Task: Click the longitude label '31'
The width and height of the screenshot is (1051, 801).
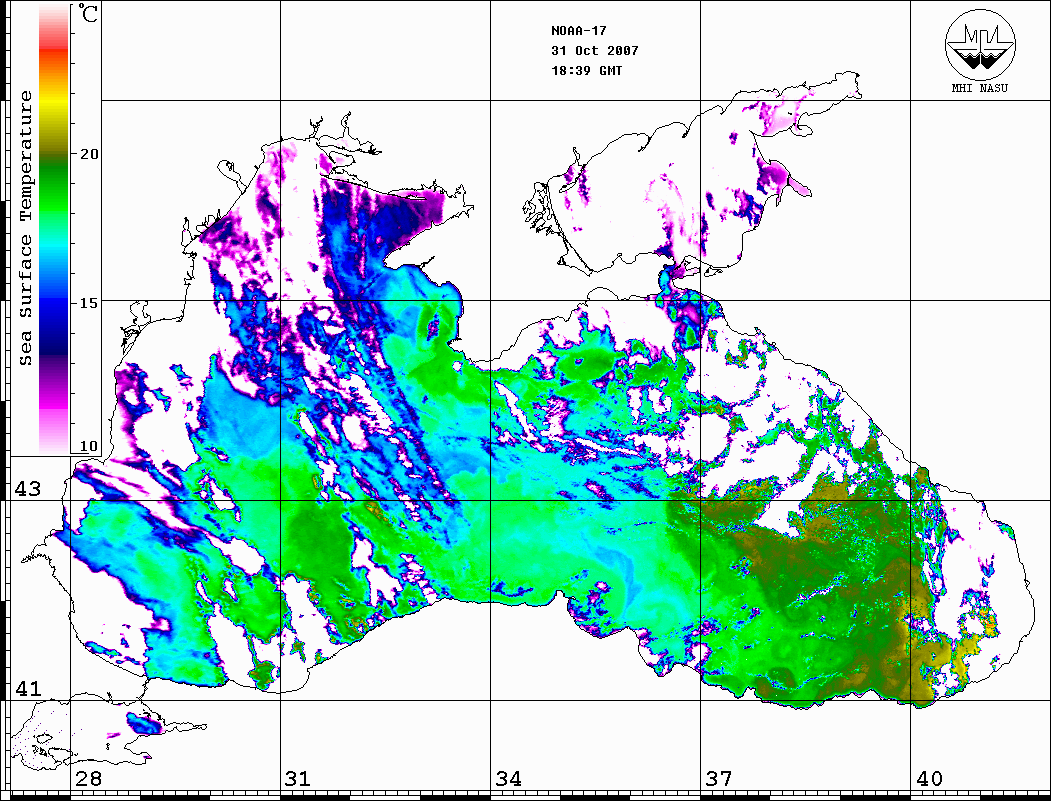Action: (298, 779)
